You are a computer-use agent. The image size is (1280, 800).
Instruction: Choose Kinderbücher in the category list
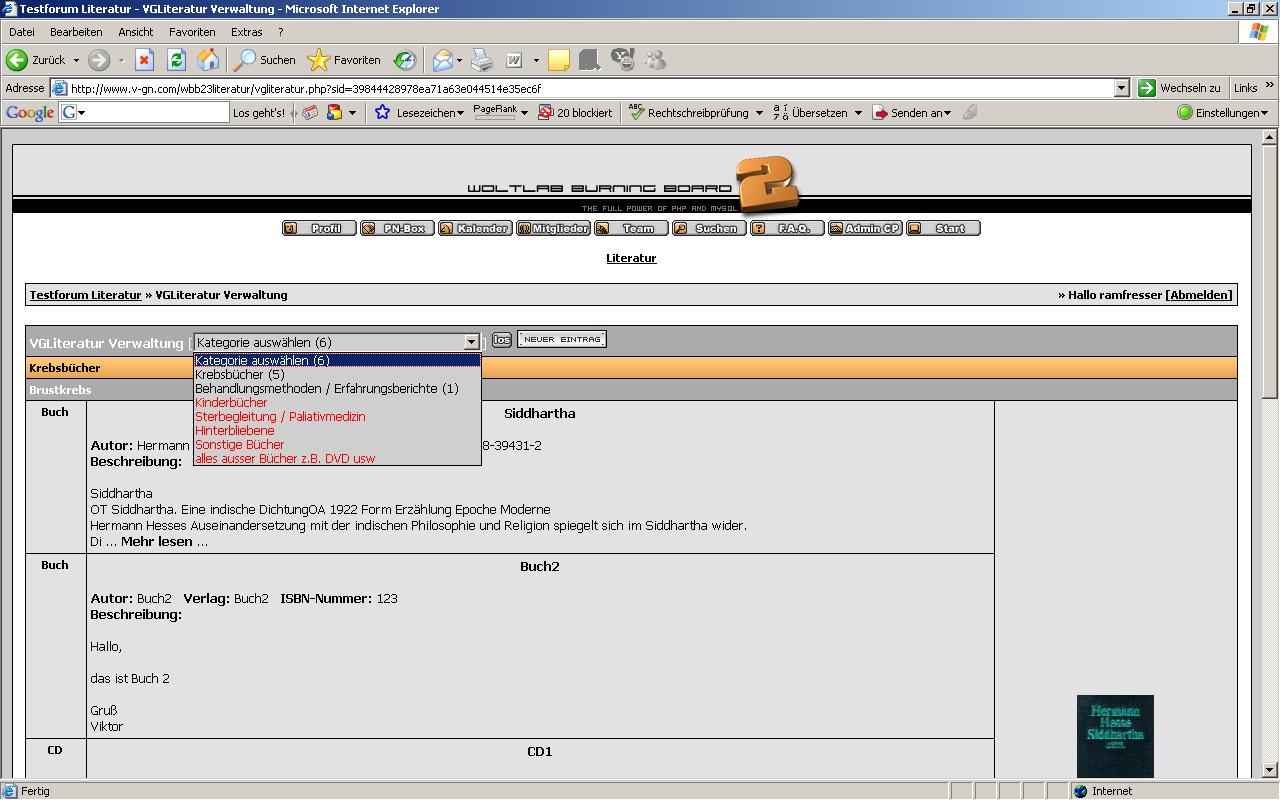click(231, 403)
